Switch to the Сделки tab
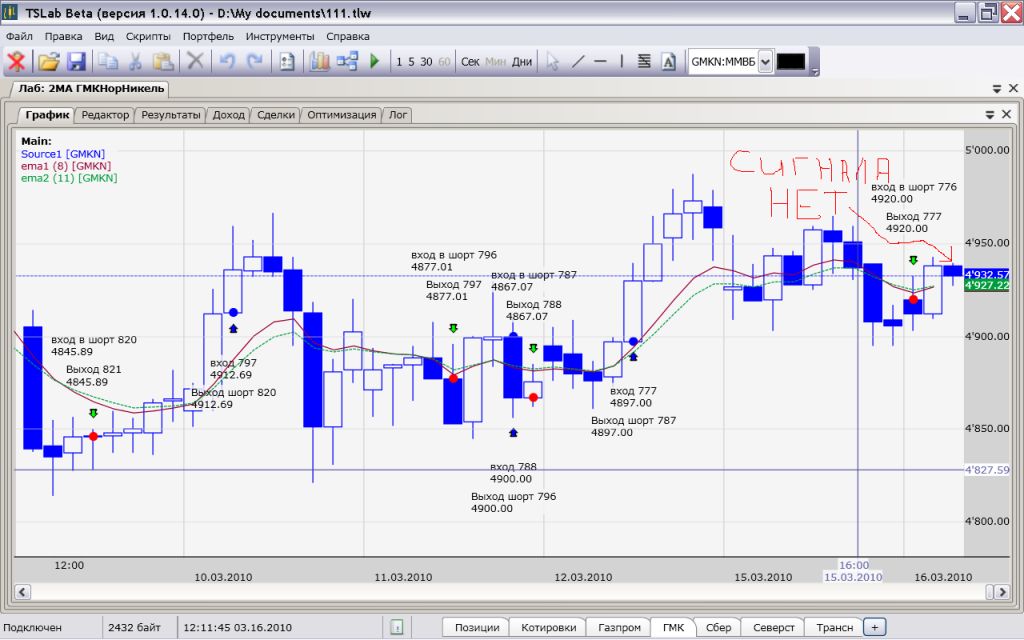The image size is (1024, 640). [x=276, y=115]
